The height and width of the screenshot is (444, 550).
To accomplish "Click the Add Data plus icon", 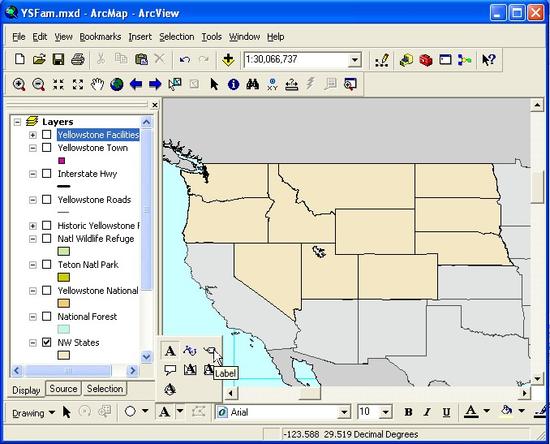I will pos(228,59).
